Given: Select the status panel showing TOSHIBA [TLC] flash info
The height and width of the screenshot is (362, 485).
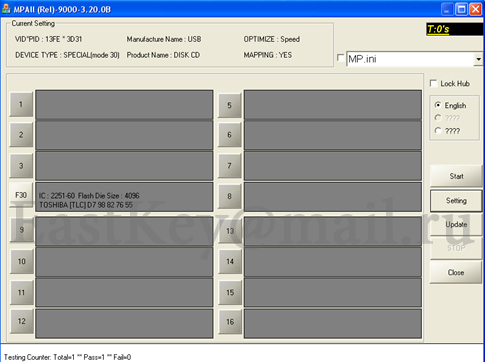Looking at the screenshot, I should [124, 197].
